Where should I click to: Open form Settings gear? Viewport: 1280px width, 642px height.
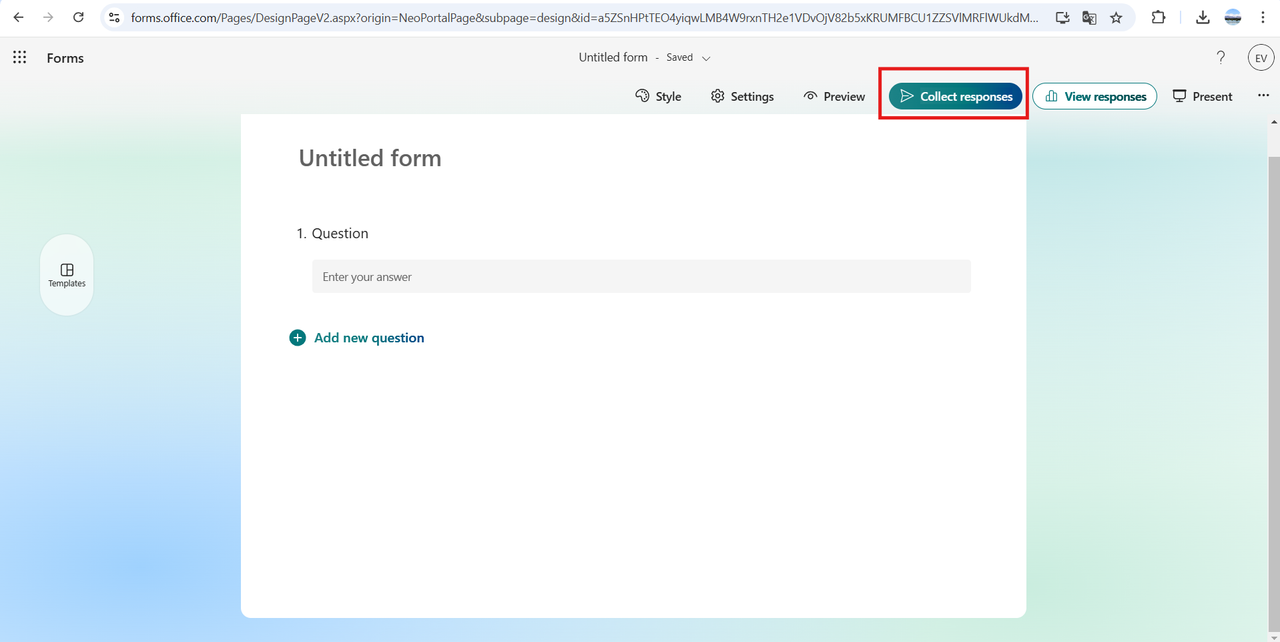742,97
